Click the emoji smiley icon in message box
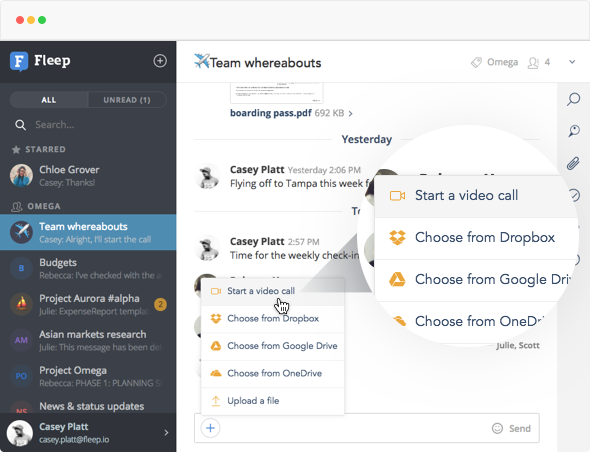The image size is (590, 452). click(497, 428)
